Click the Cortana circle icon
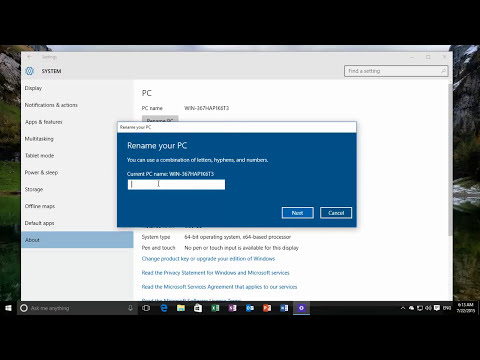The height and width of the screenshot is (360, 480). 24,308
